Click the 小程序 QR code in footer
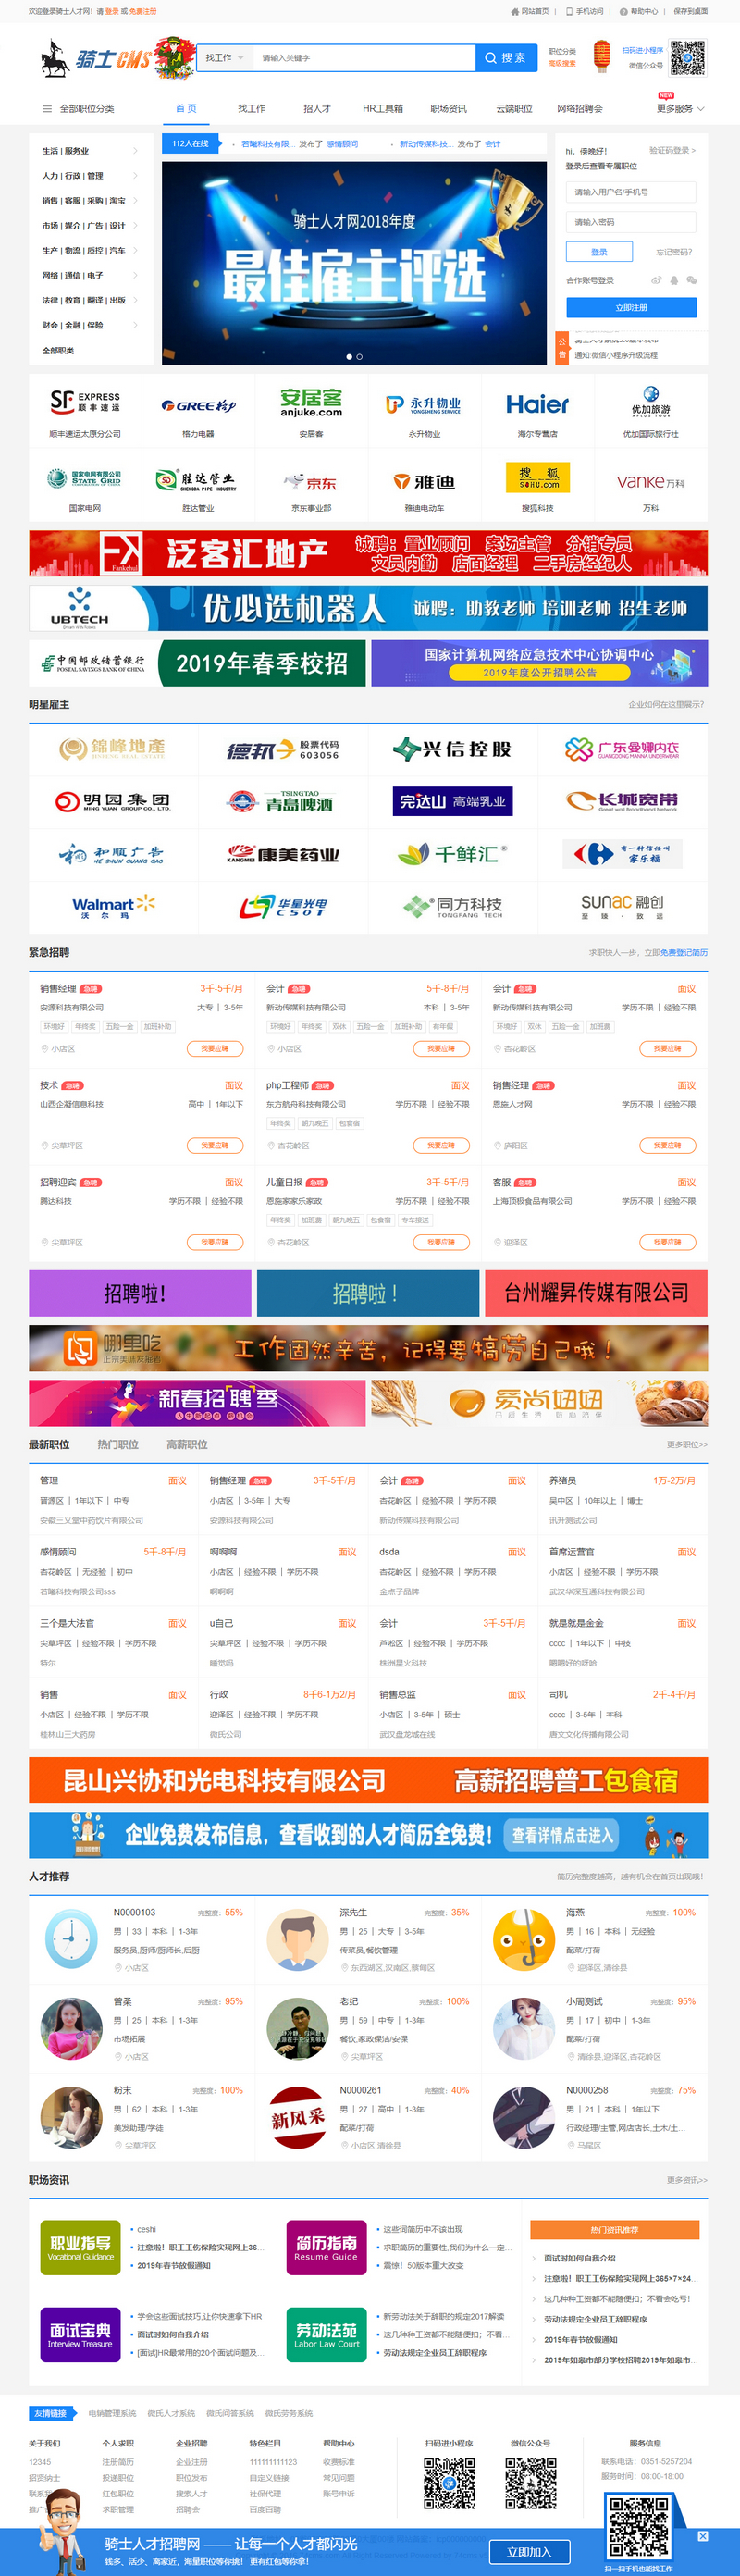The height and width of the screenshot is (2576, 740). coord(450,2483)
